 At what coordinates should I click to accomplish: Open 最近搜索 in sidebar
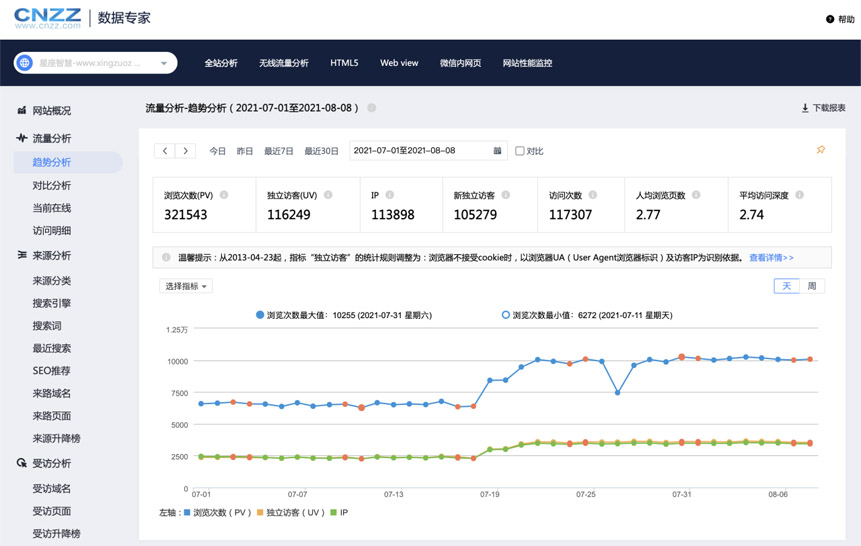tap(52, 348)
